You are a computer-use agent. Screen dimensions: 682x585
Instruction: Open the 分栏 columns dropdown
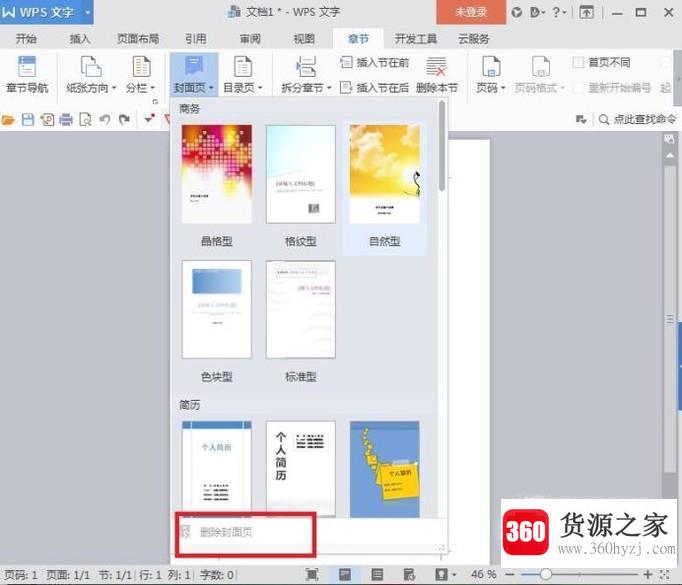[x=140, y=74]
